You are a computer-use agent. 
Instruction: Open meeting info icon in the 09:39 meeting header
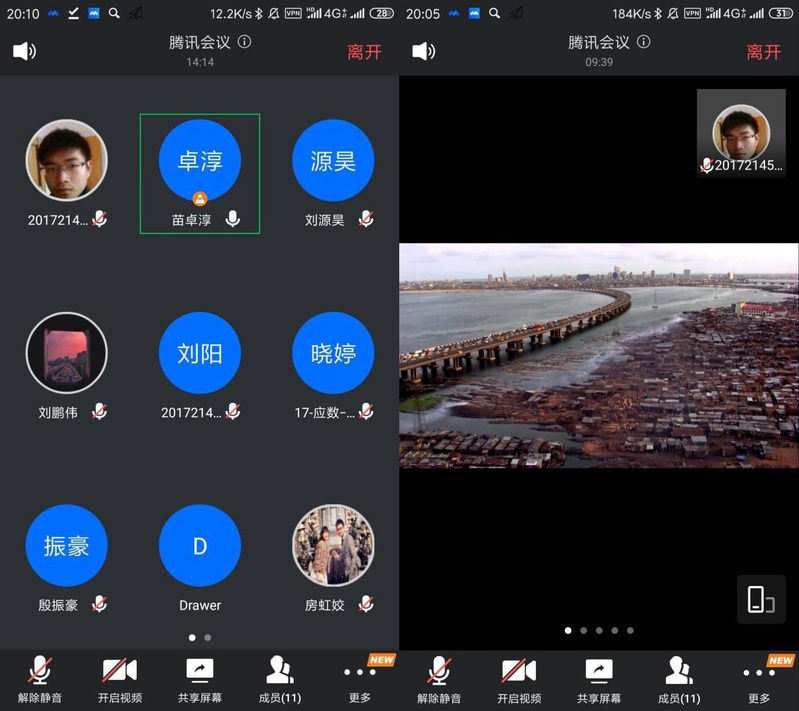coord(643,42)
